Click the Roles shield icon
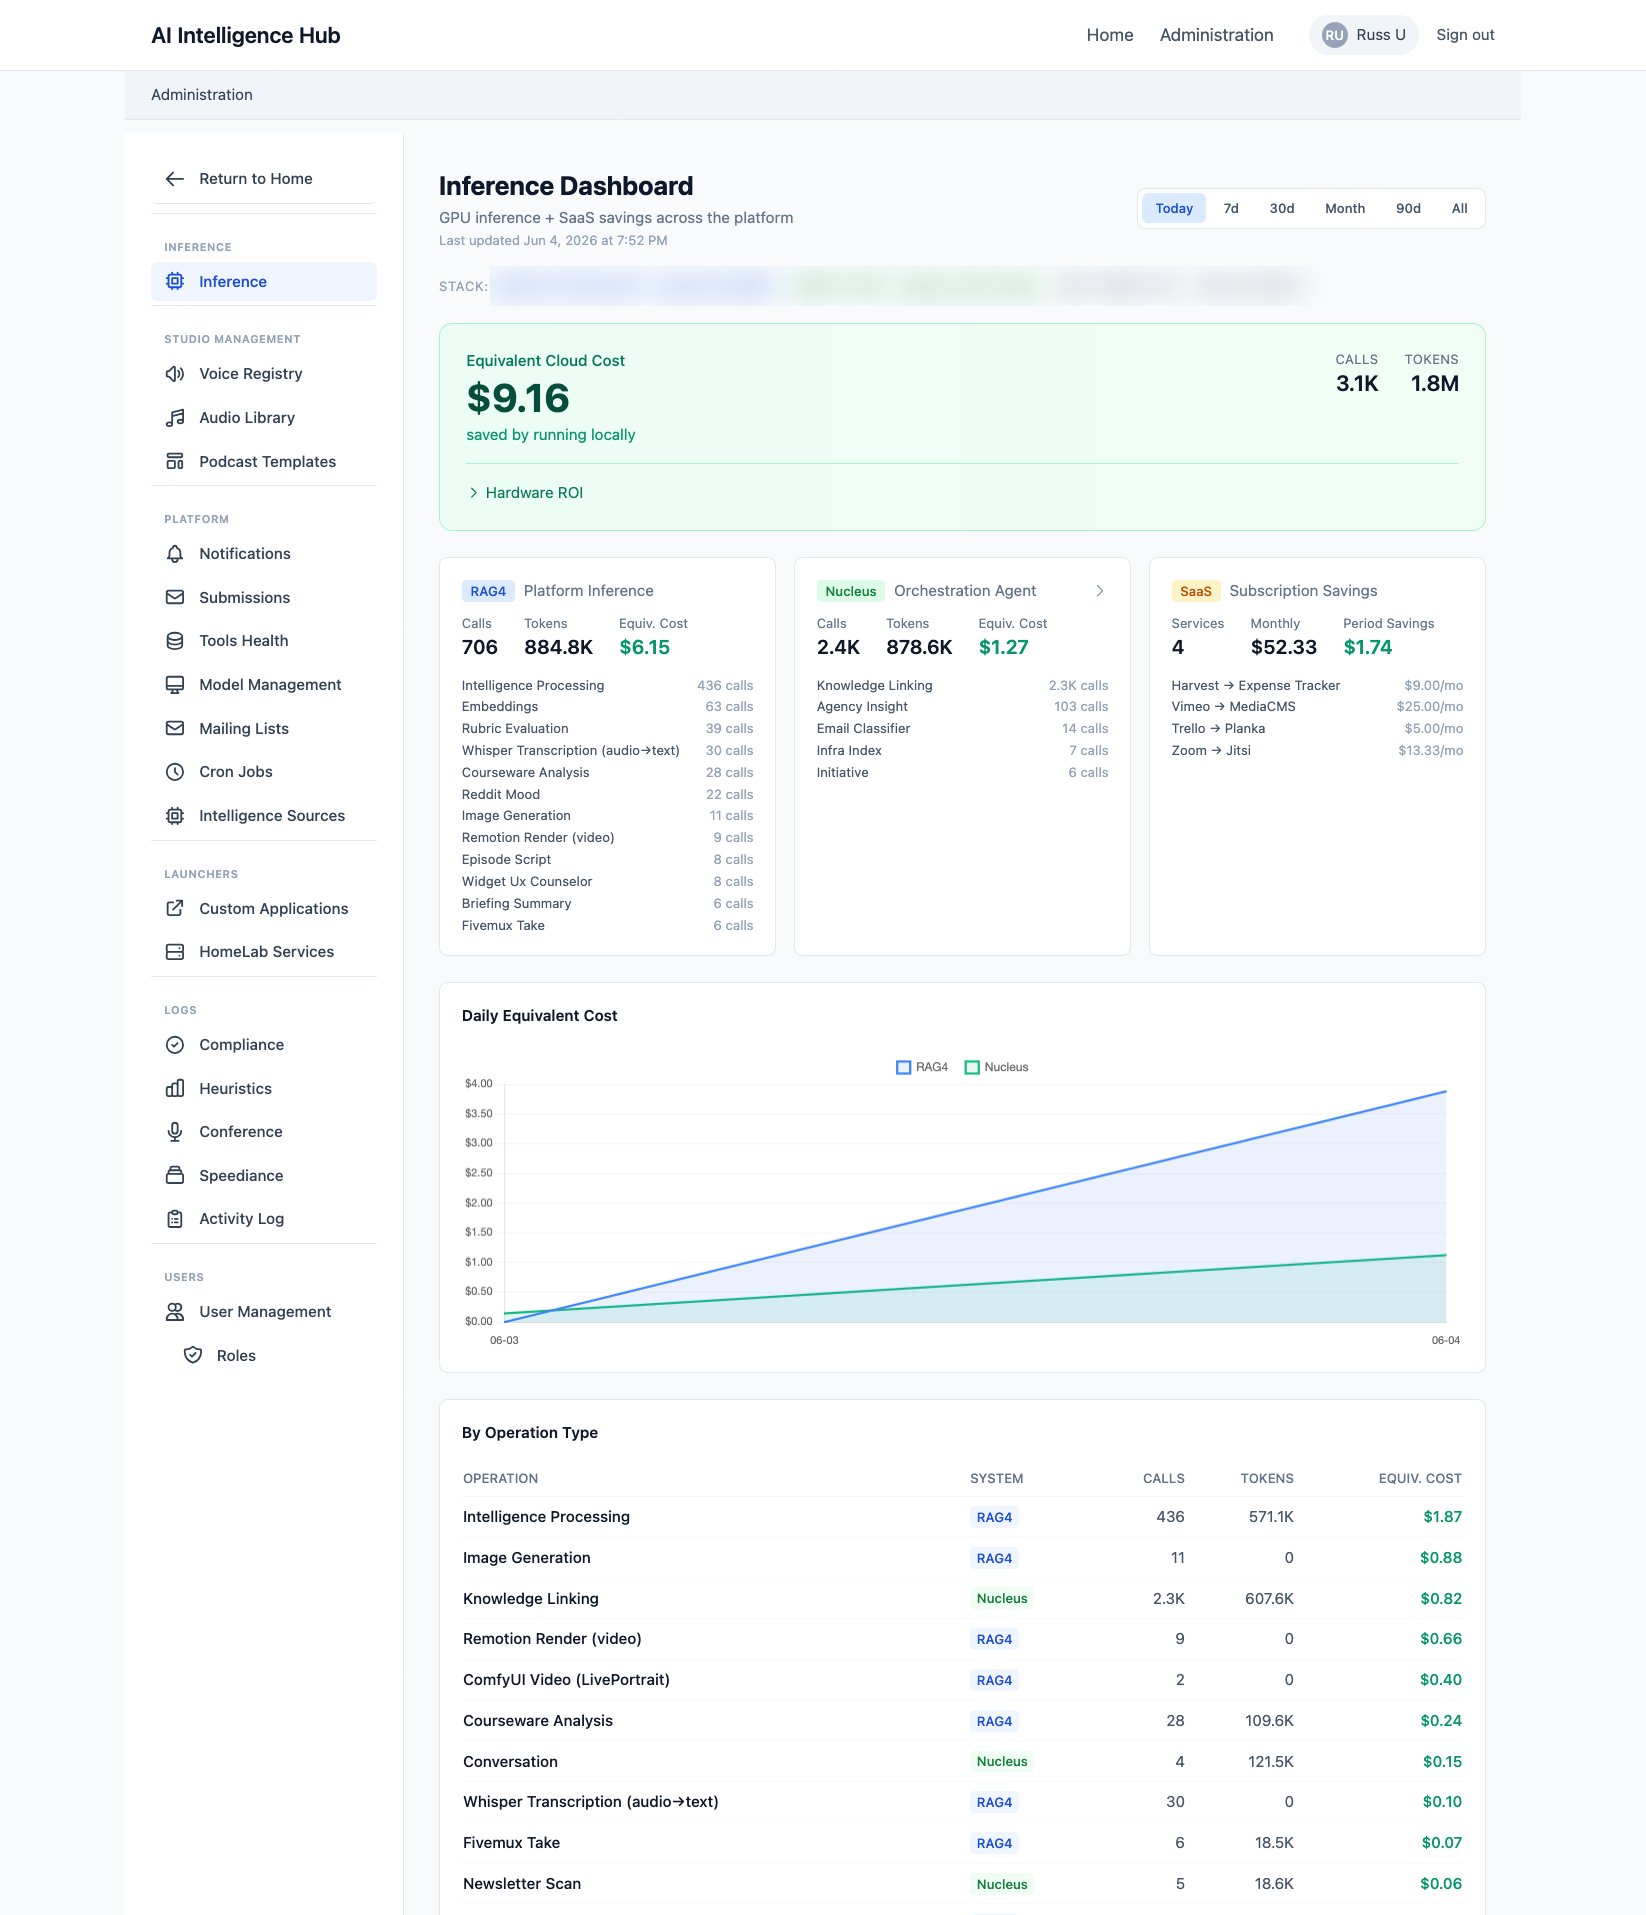 (193, 1356)
